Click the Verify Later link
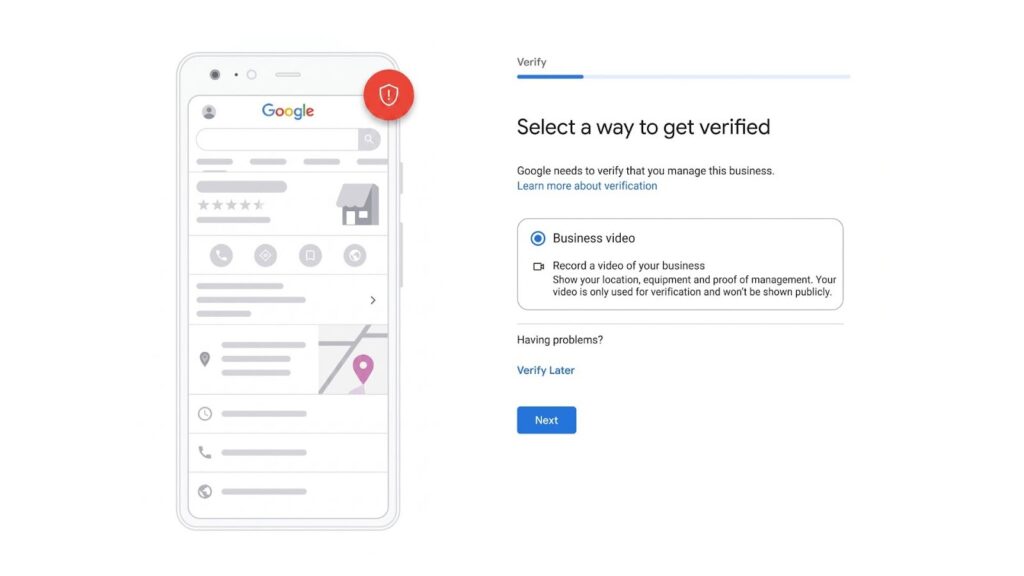1024x576 pixels. tap(546, 370)
